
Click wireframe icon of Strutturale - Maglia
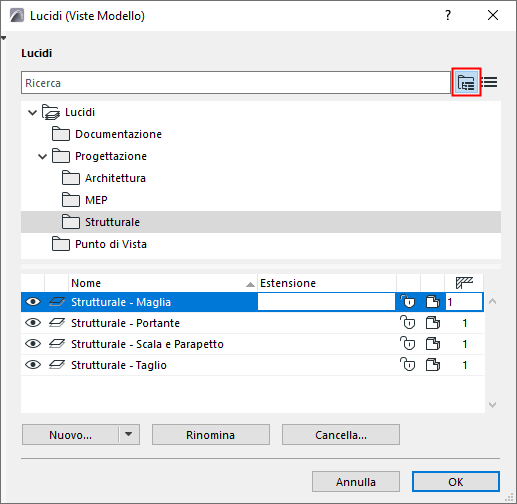point(57,302)
